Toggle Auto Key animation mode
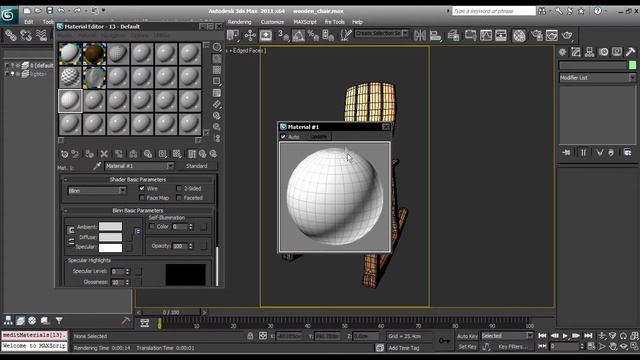640x360 pixels. click(467, 336)
